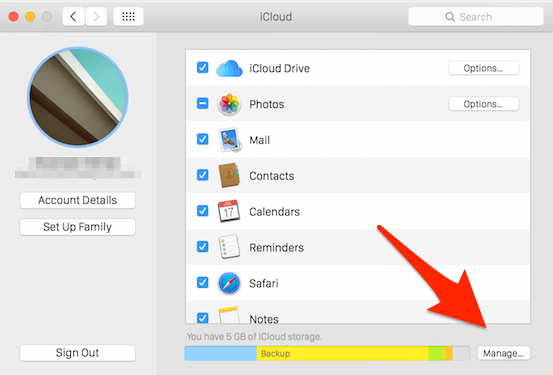Screen dimensions: 553x375
Task: Click the Mail stamp icon
Action: pos(230,140)
